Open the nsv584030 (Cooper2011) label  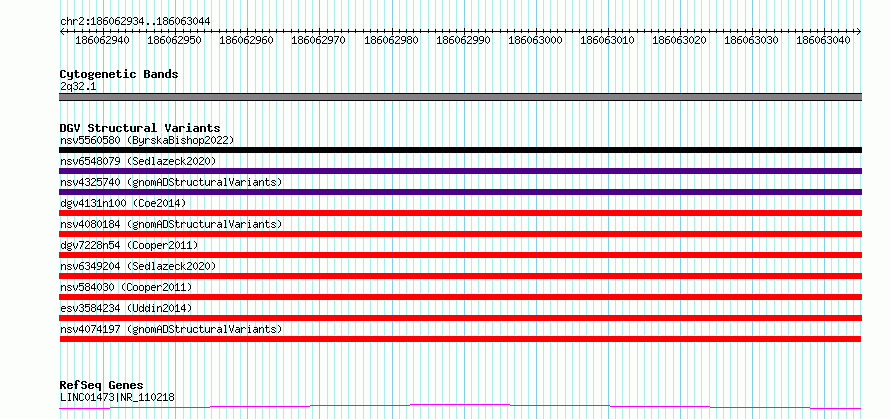(x=126, y=287)
